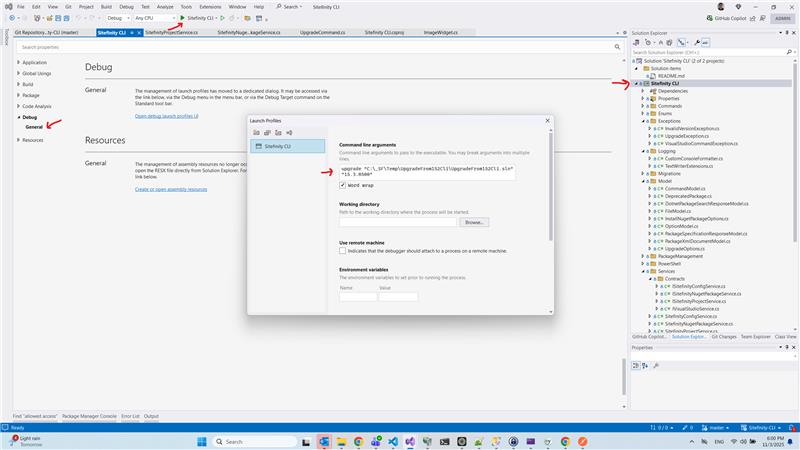Image resolution: width=800 pixels, height=450 pixels.
Task: Click Browse button for working directory
Action: [x=474, y=222]
